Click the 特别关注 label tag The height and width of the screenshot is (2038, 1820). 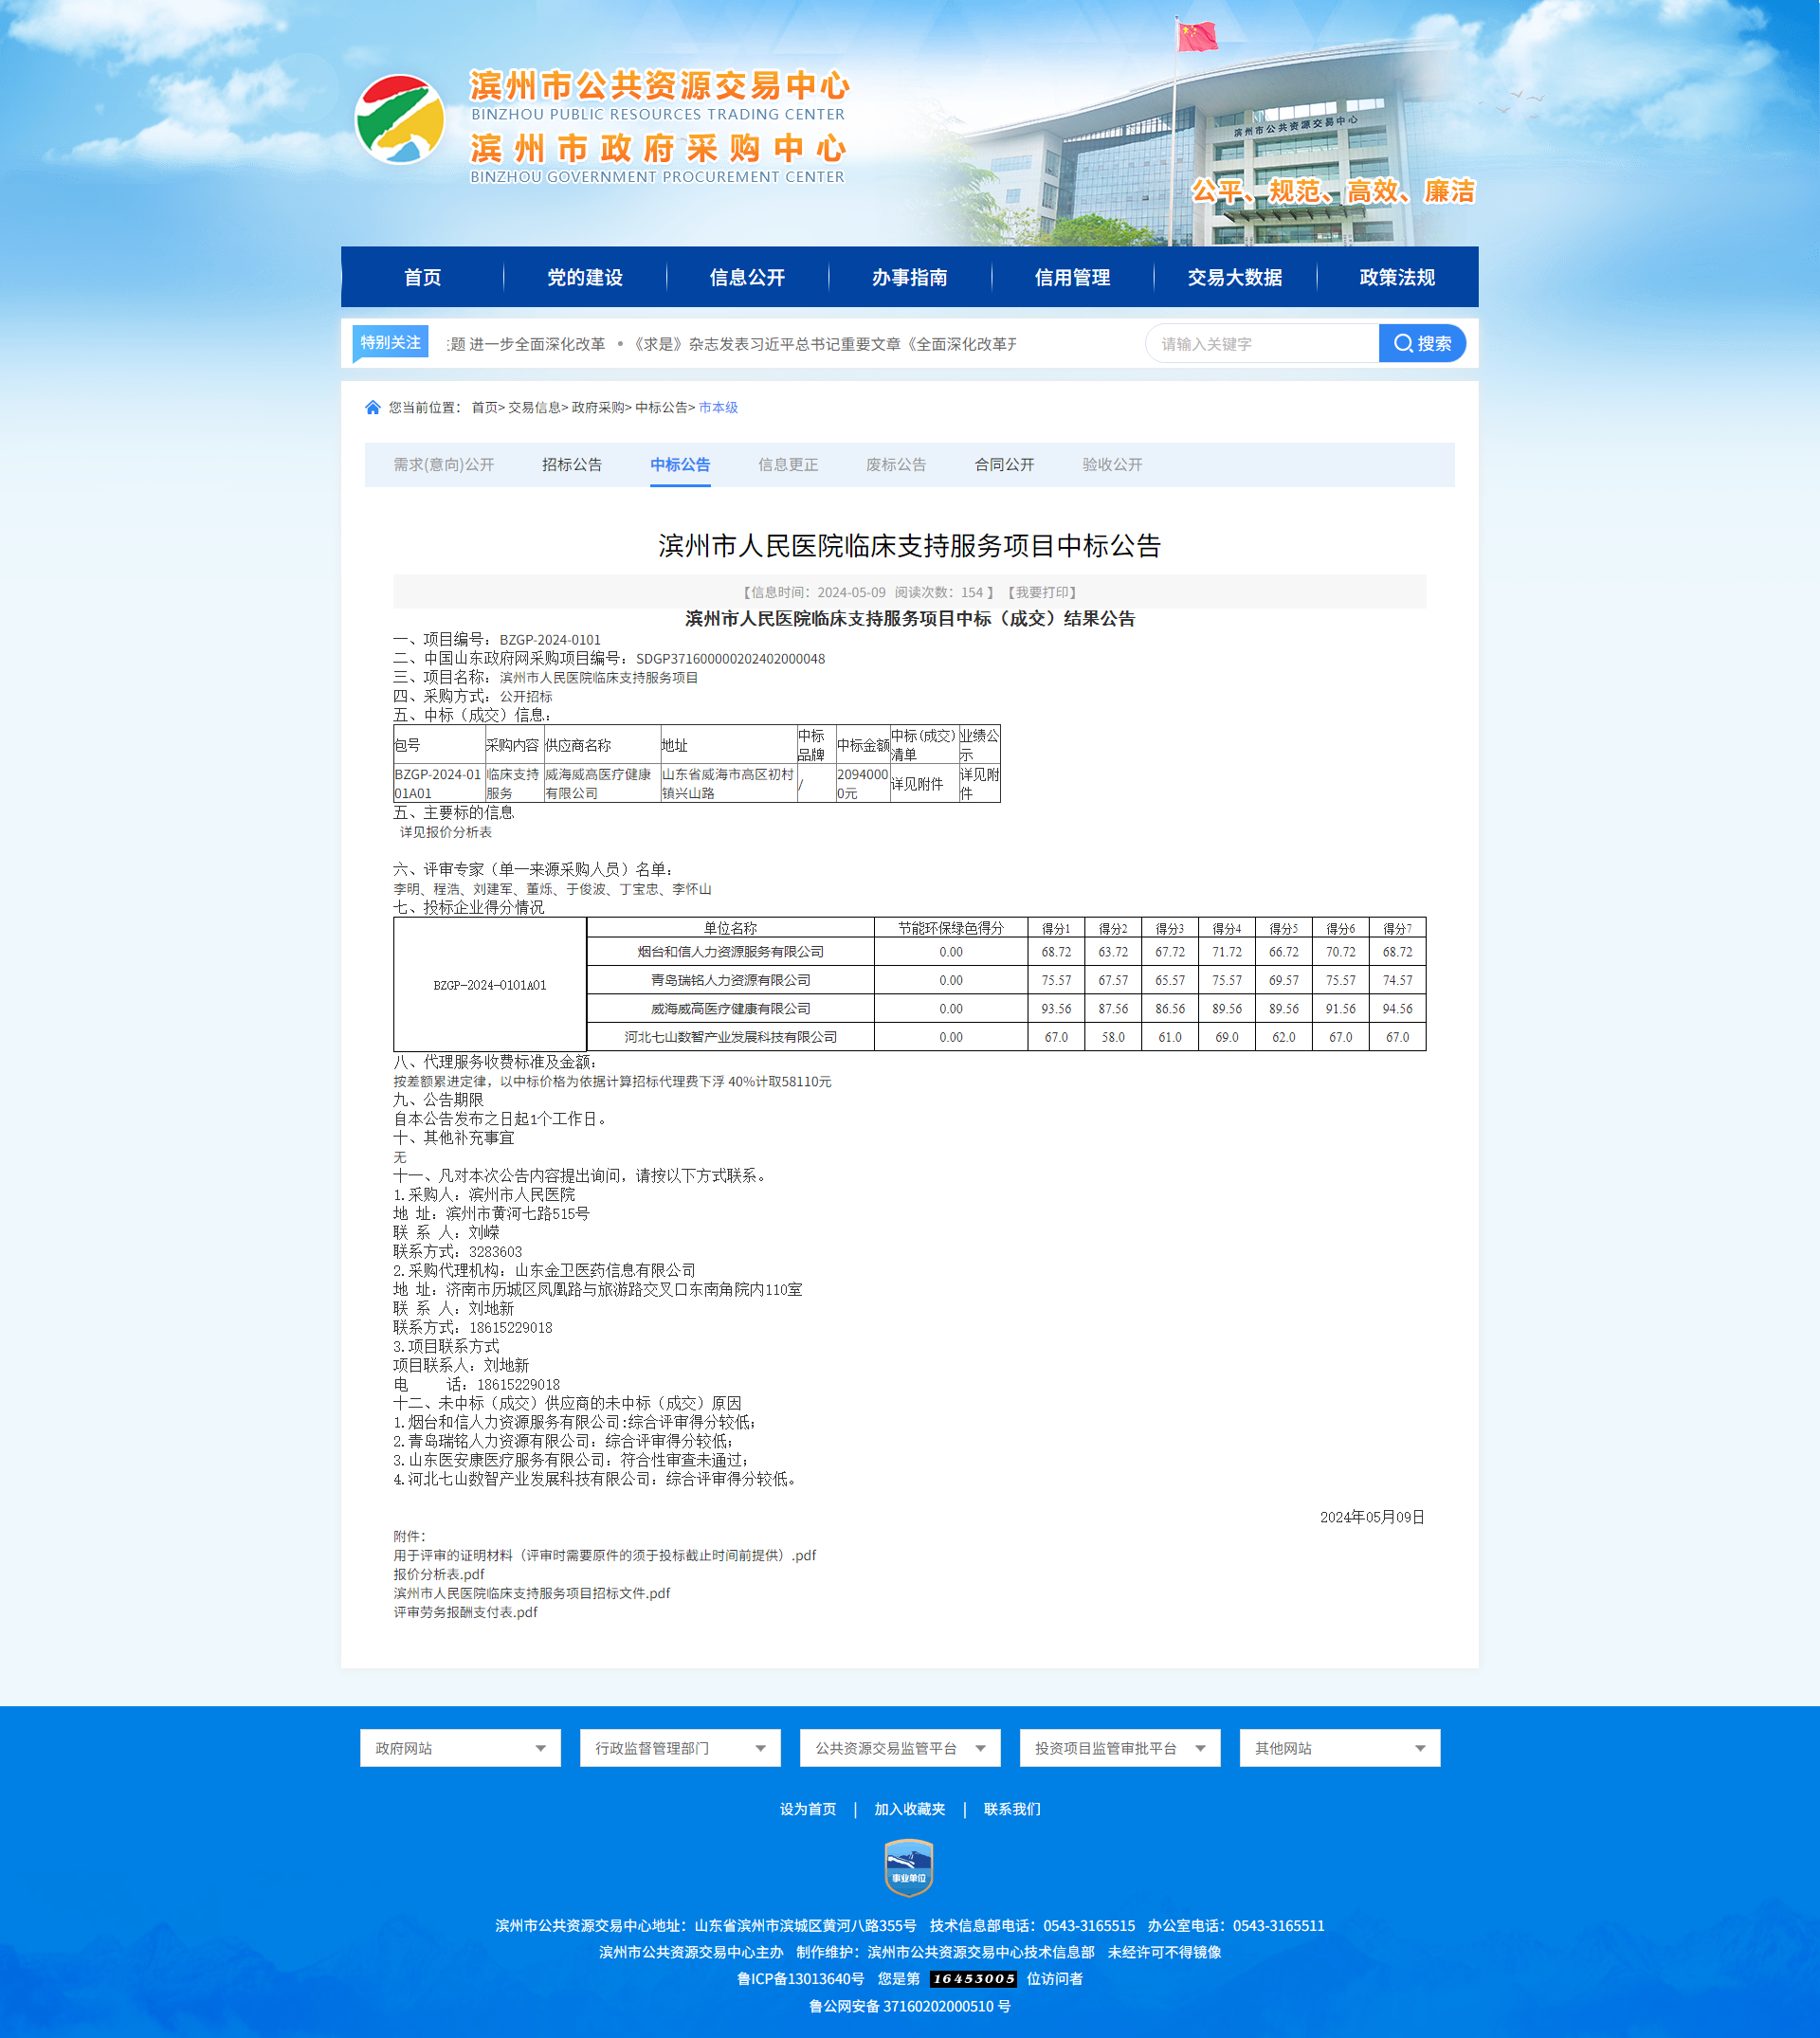(390, 342)
